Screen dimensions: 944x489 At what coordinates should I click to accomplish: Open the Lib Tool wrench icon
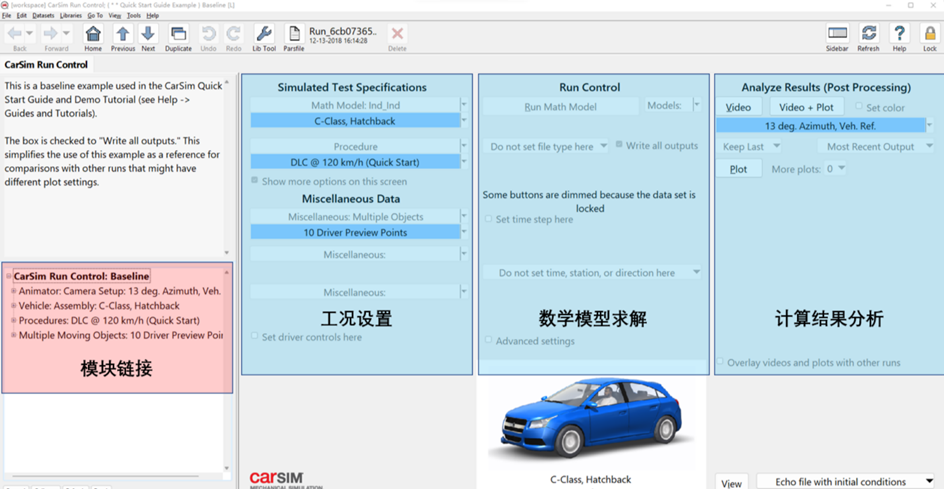264,34
